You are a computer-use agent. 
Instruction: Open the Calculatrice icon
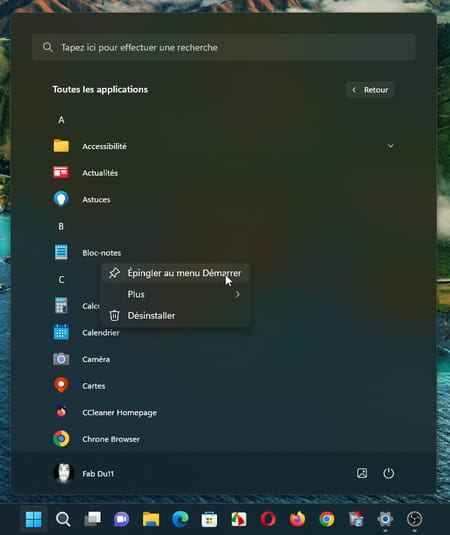click(61, 306)
